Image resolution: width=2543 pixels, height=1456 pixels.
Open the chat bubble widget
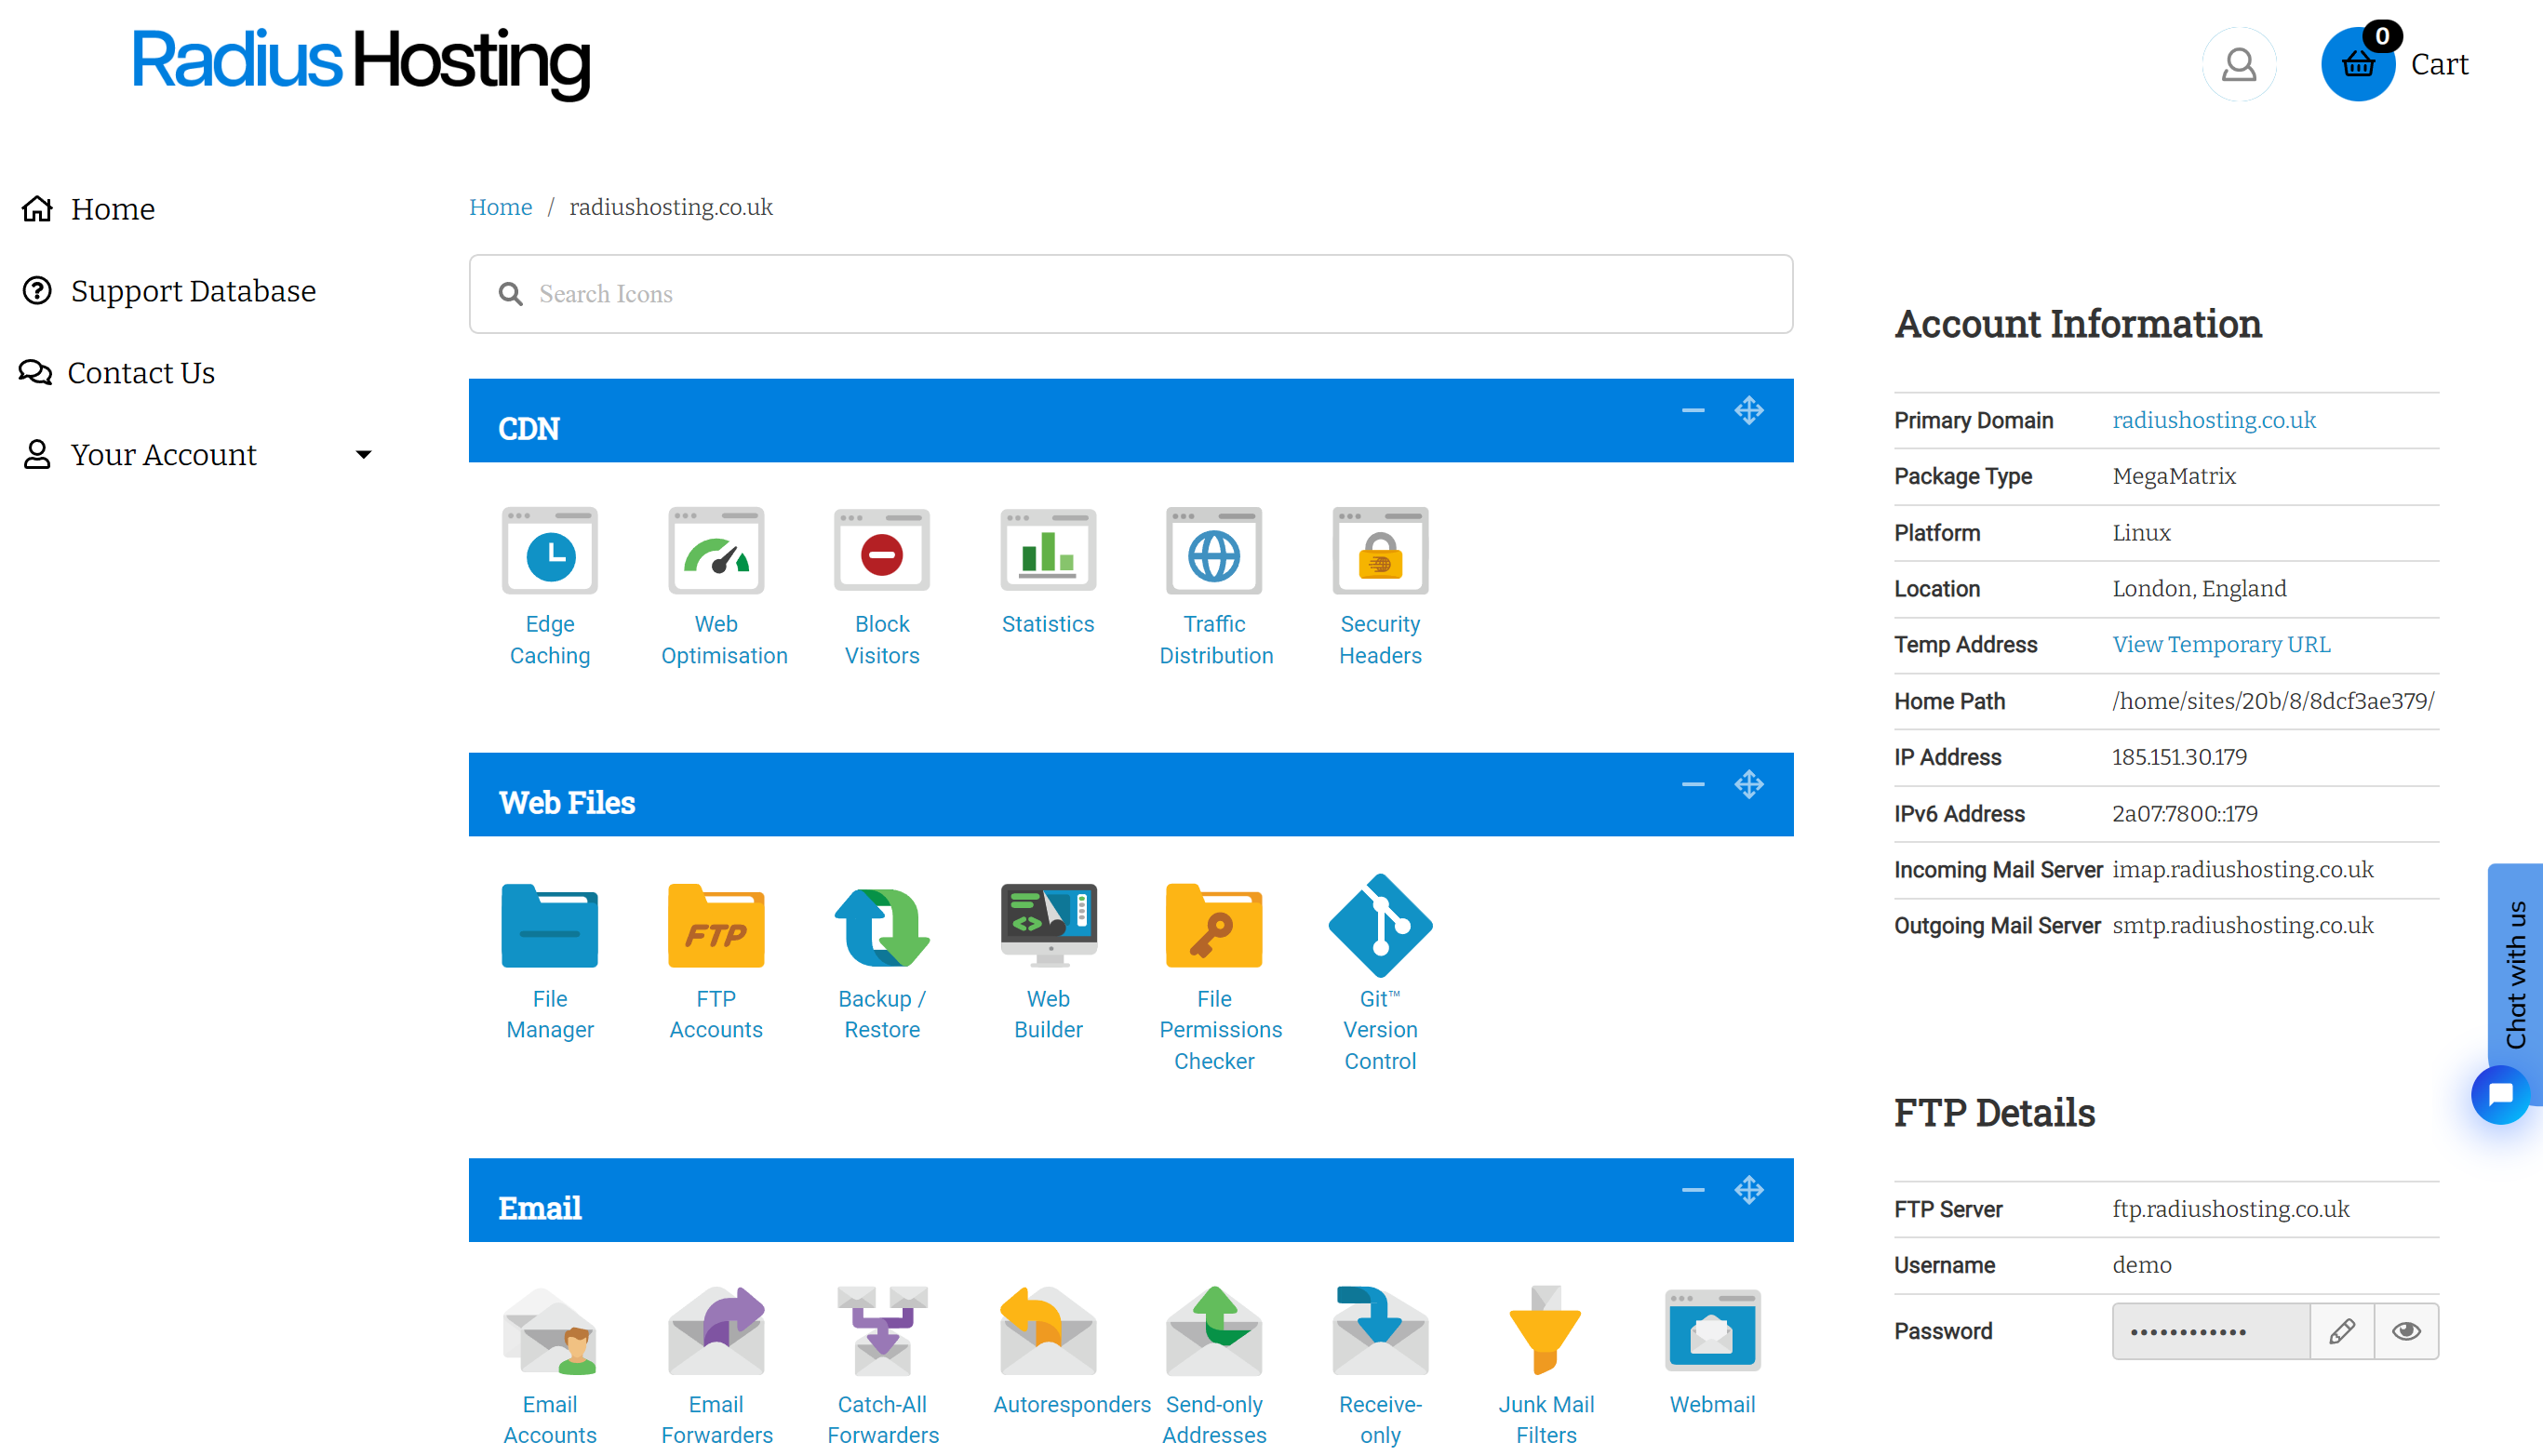2500,1095
